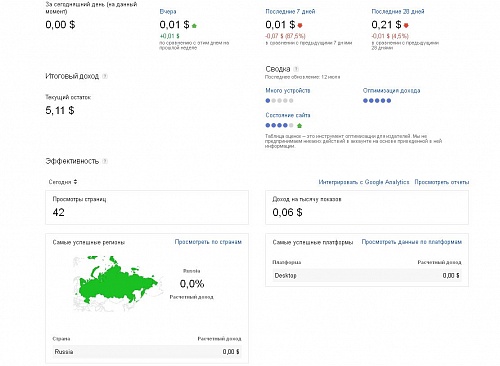The width and height of the screenshot is (500, 366).
Task: Open the Сегодня period dropdown
Action: pyautogui.click(x=63, y=182)
